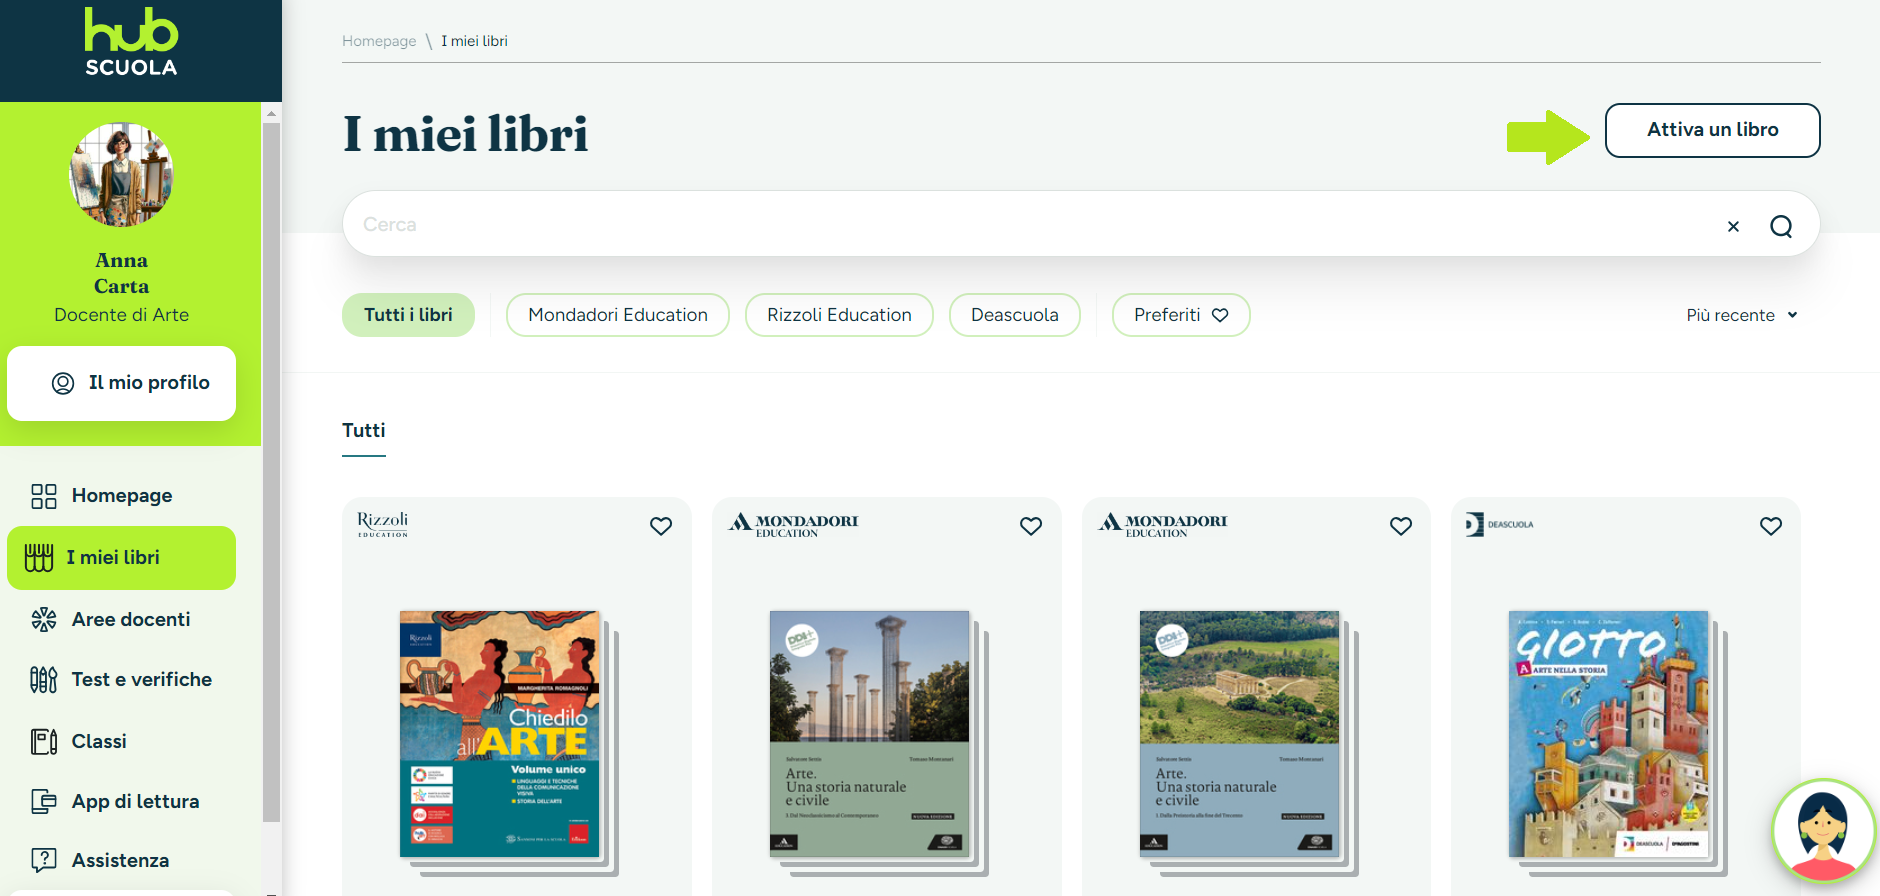Viewport: 1880px width, 896px height.
Task: Click the App di lettura icon
Action: click(44, 802)
